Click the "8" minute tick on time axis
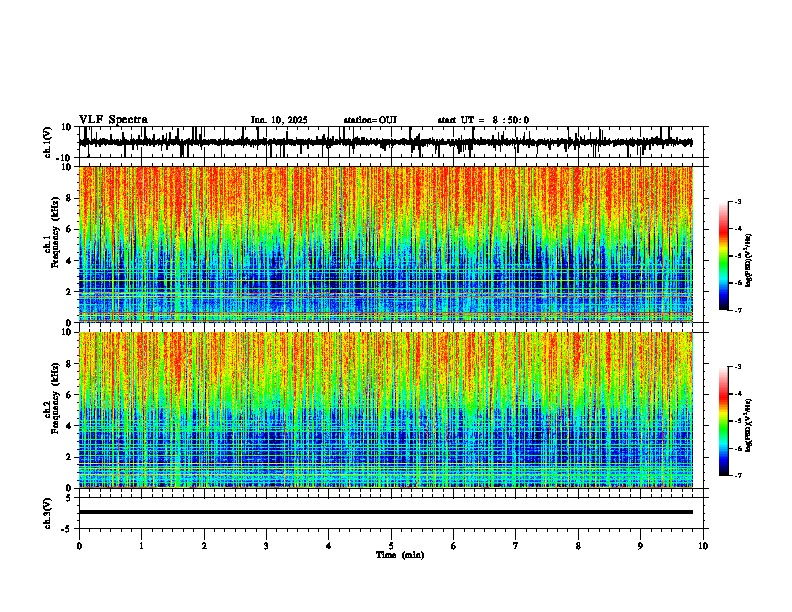The height and width of the screenshot is (612, 792). pyautogui.click(x=578, y=546)
